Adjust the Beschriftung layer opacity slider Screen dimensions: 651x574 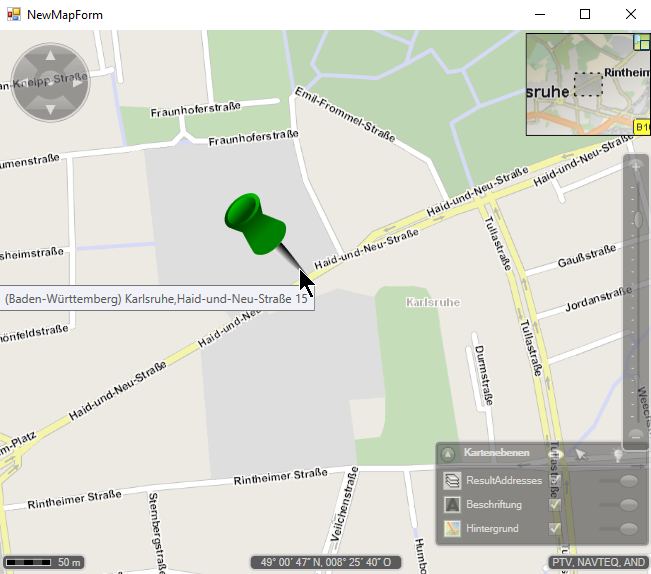pos(627,505)
